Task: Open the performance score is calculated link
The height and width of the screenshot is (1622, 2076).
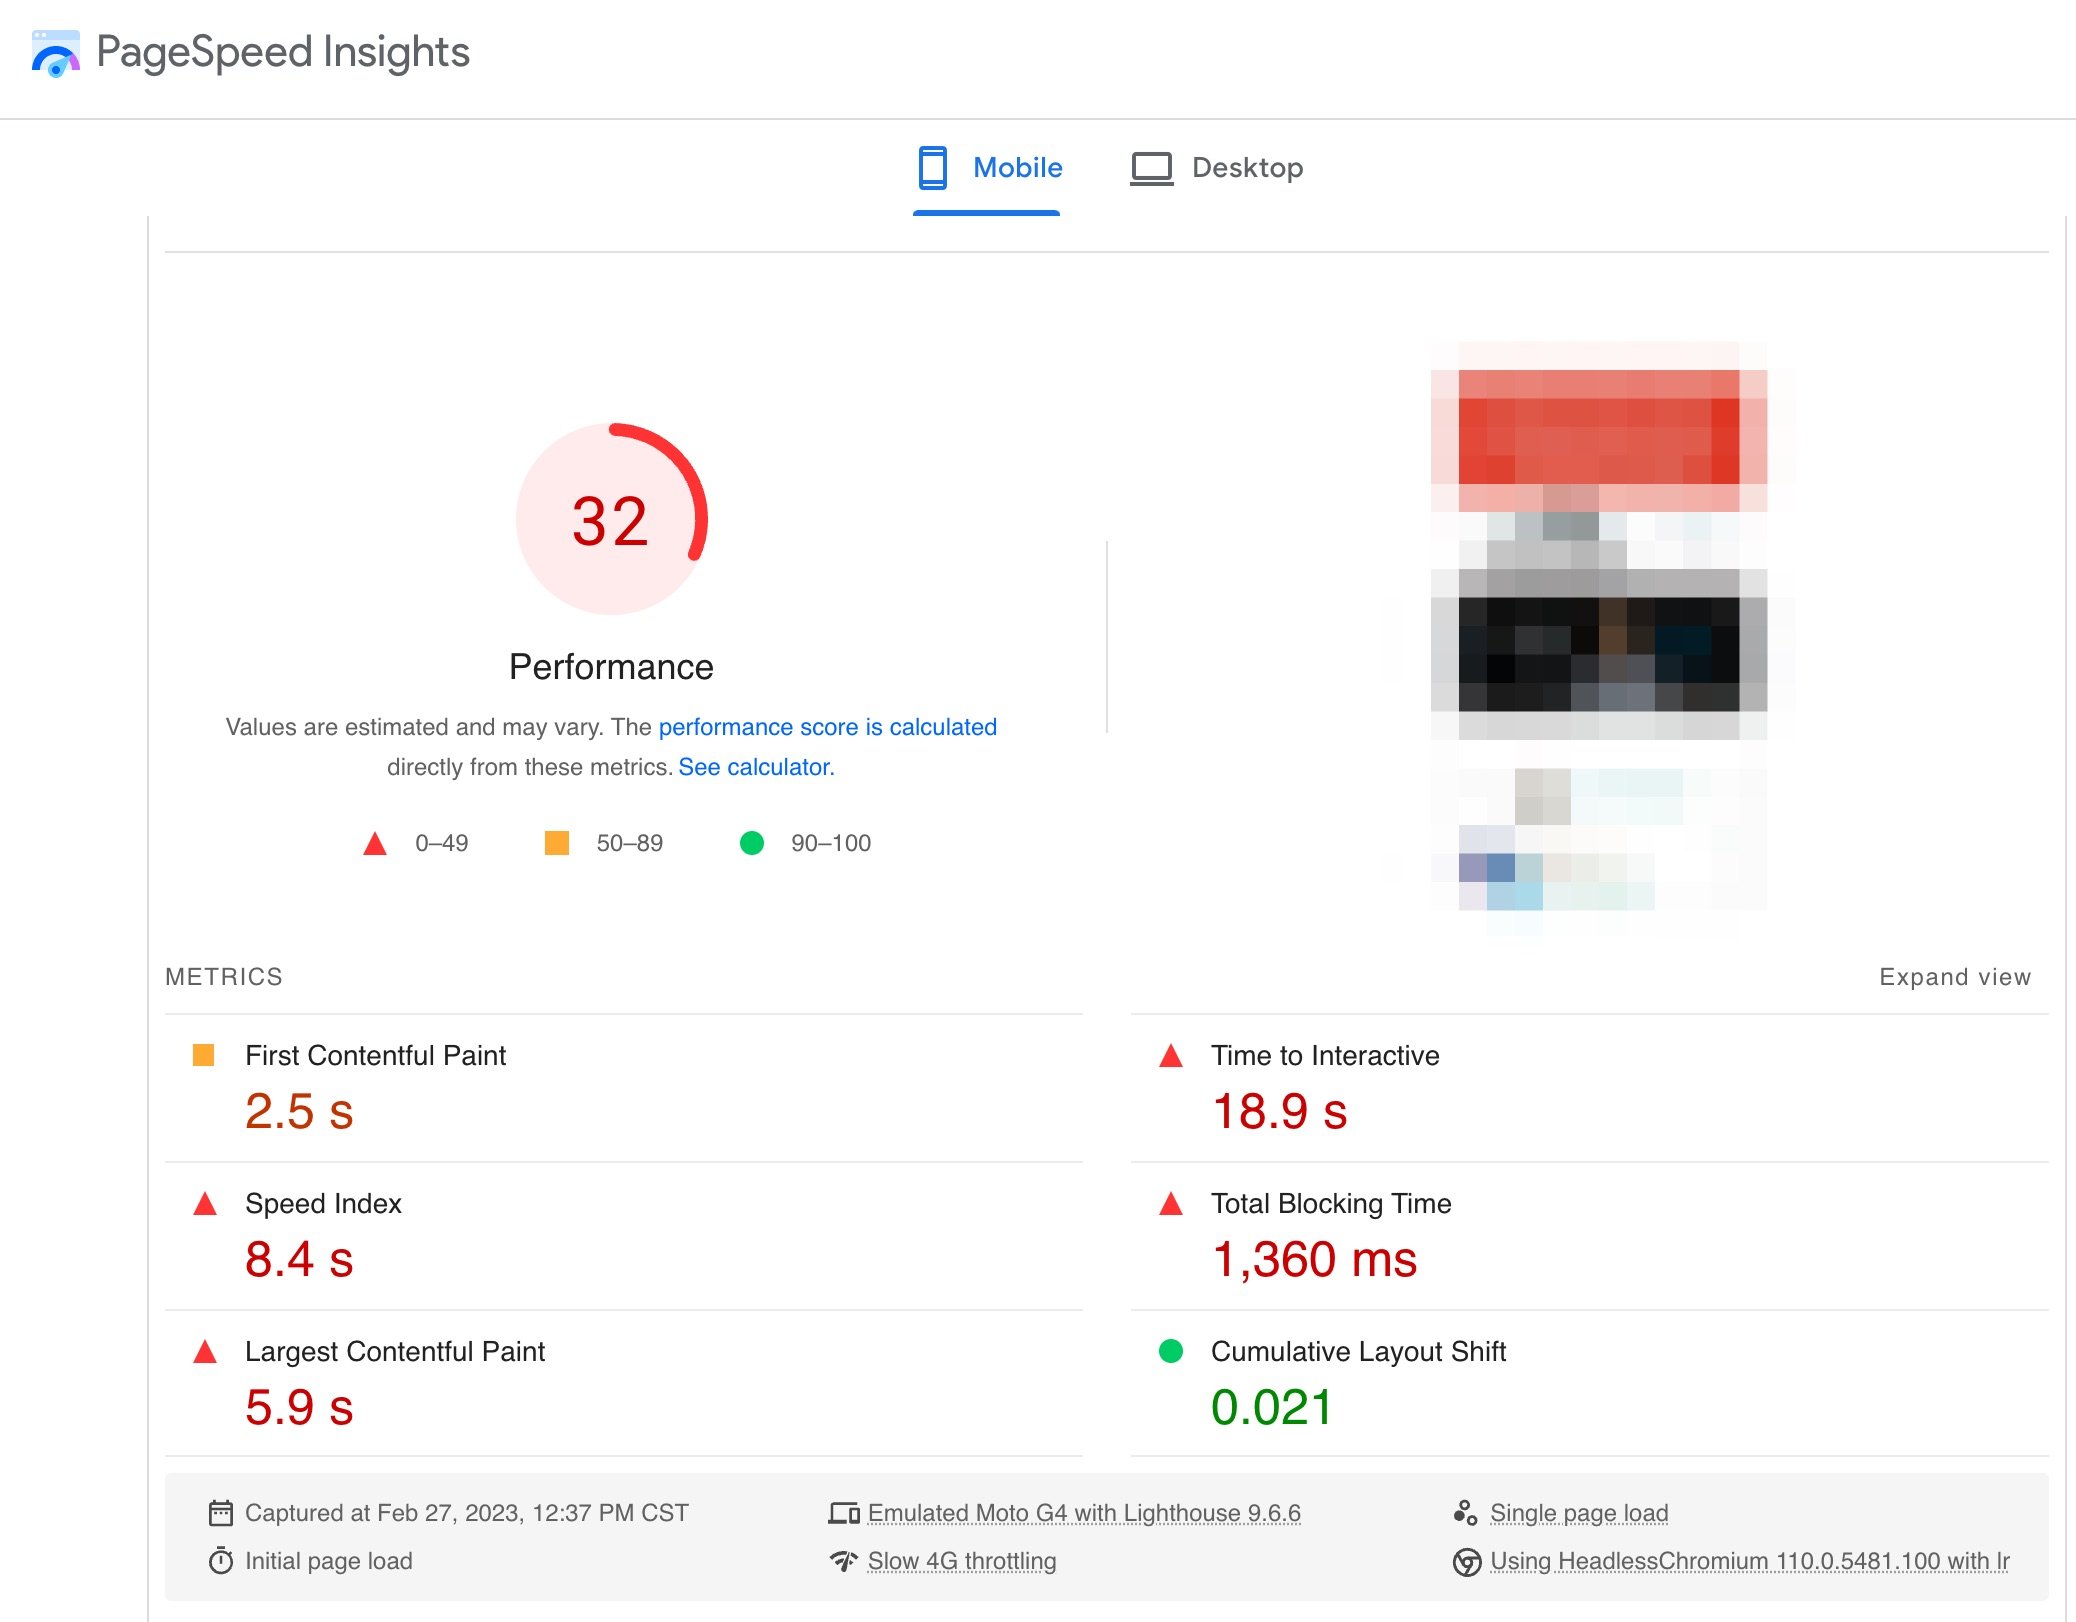Action: (827, 727)
